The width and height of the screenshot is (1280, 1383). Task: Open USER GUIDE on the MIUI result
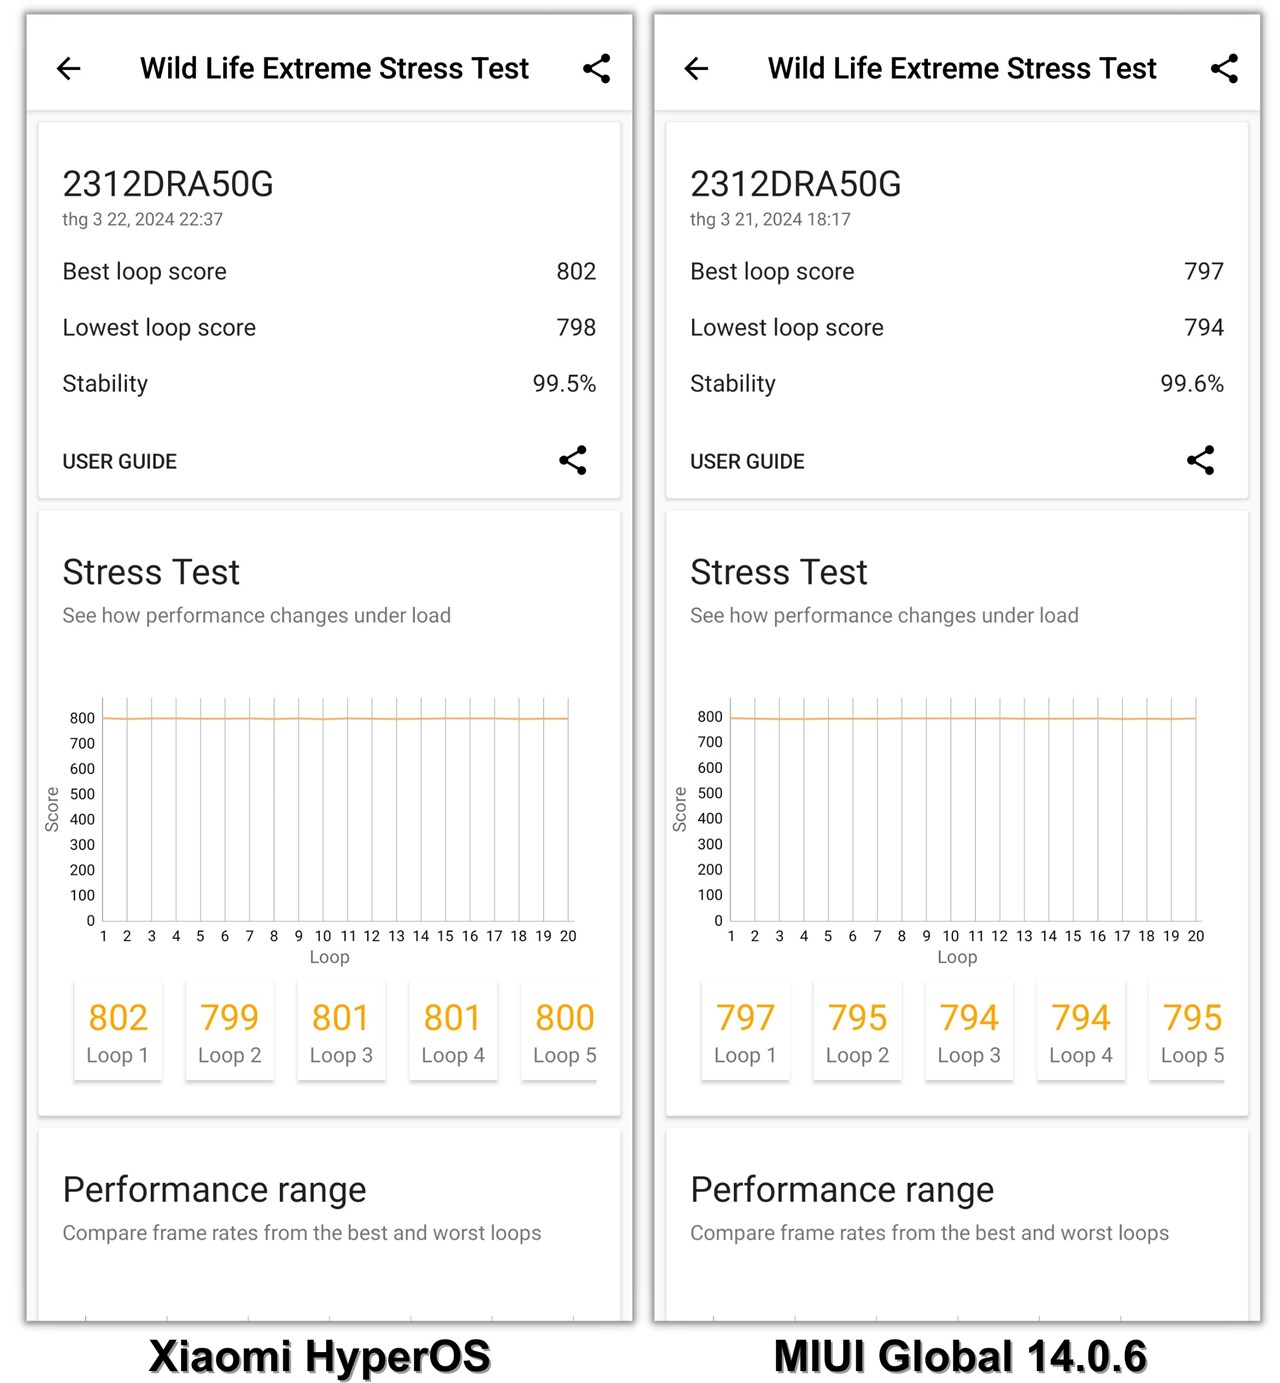click(x=747, y=461)
